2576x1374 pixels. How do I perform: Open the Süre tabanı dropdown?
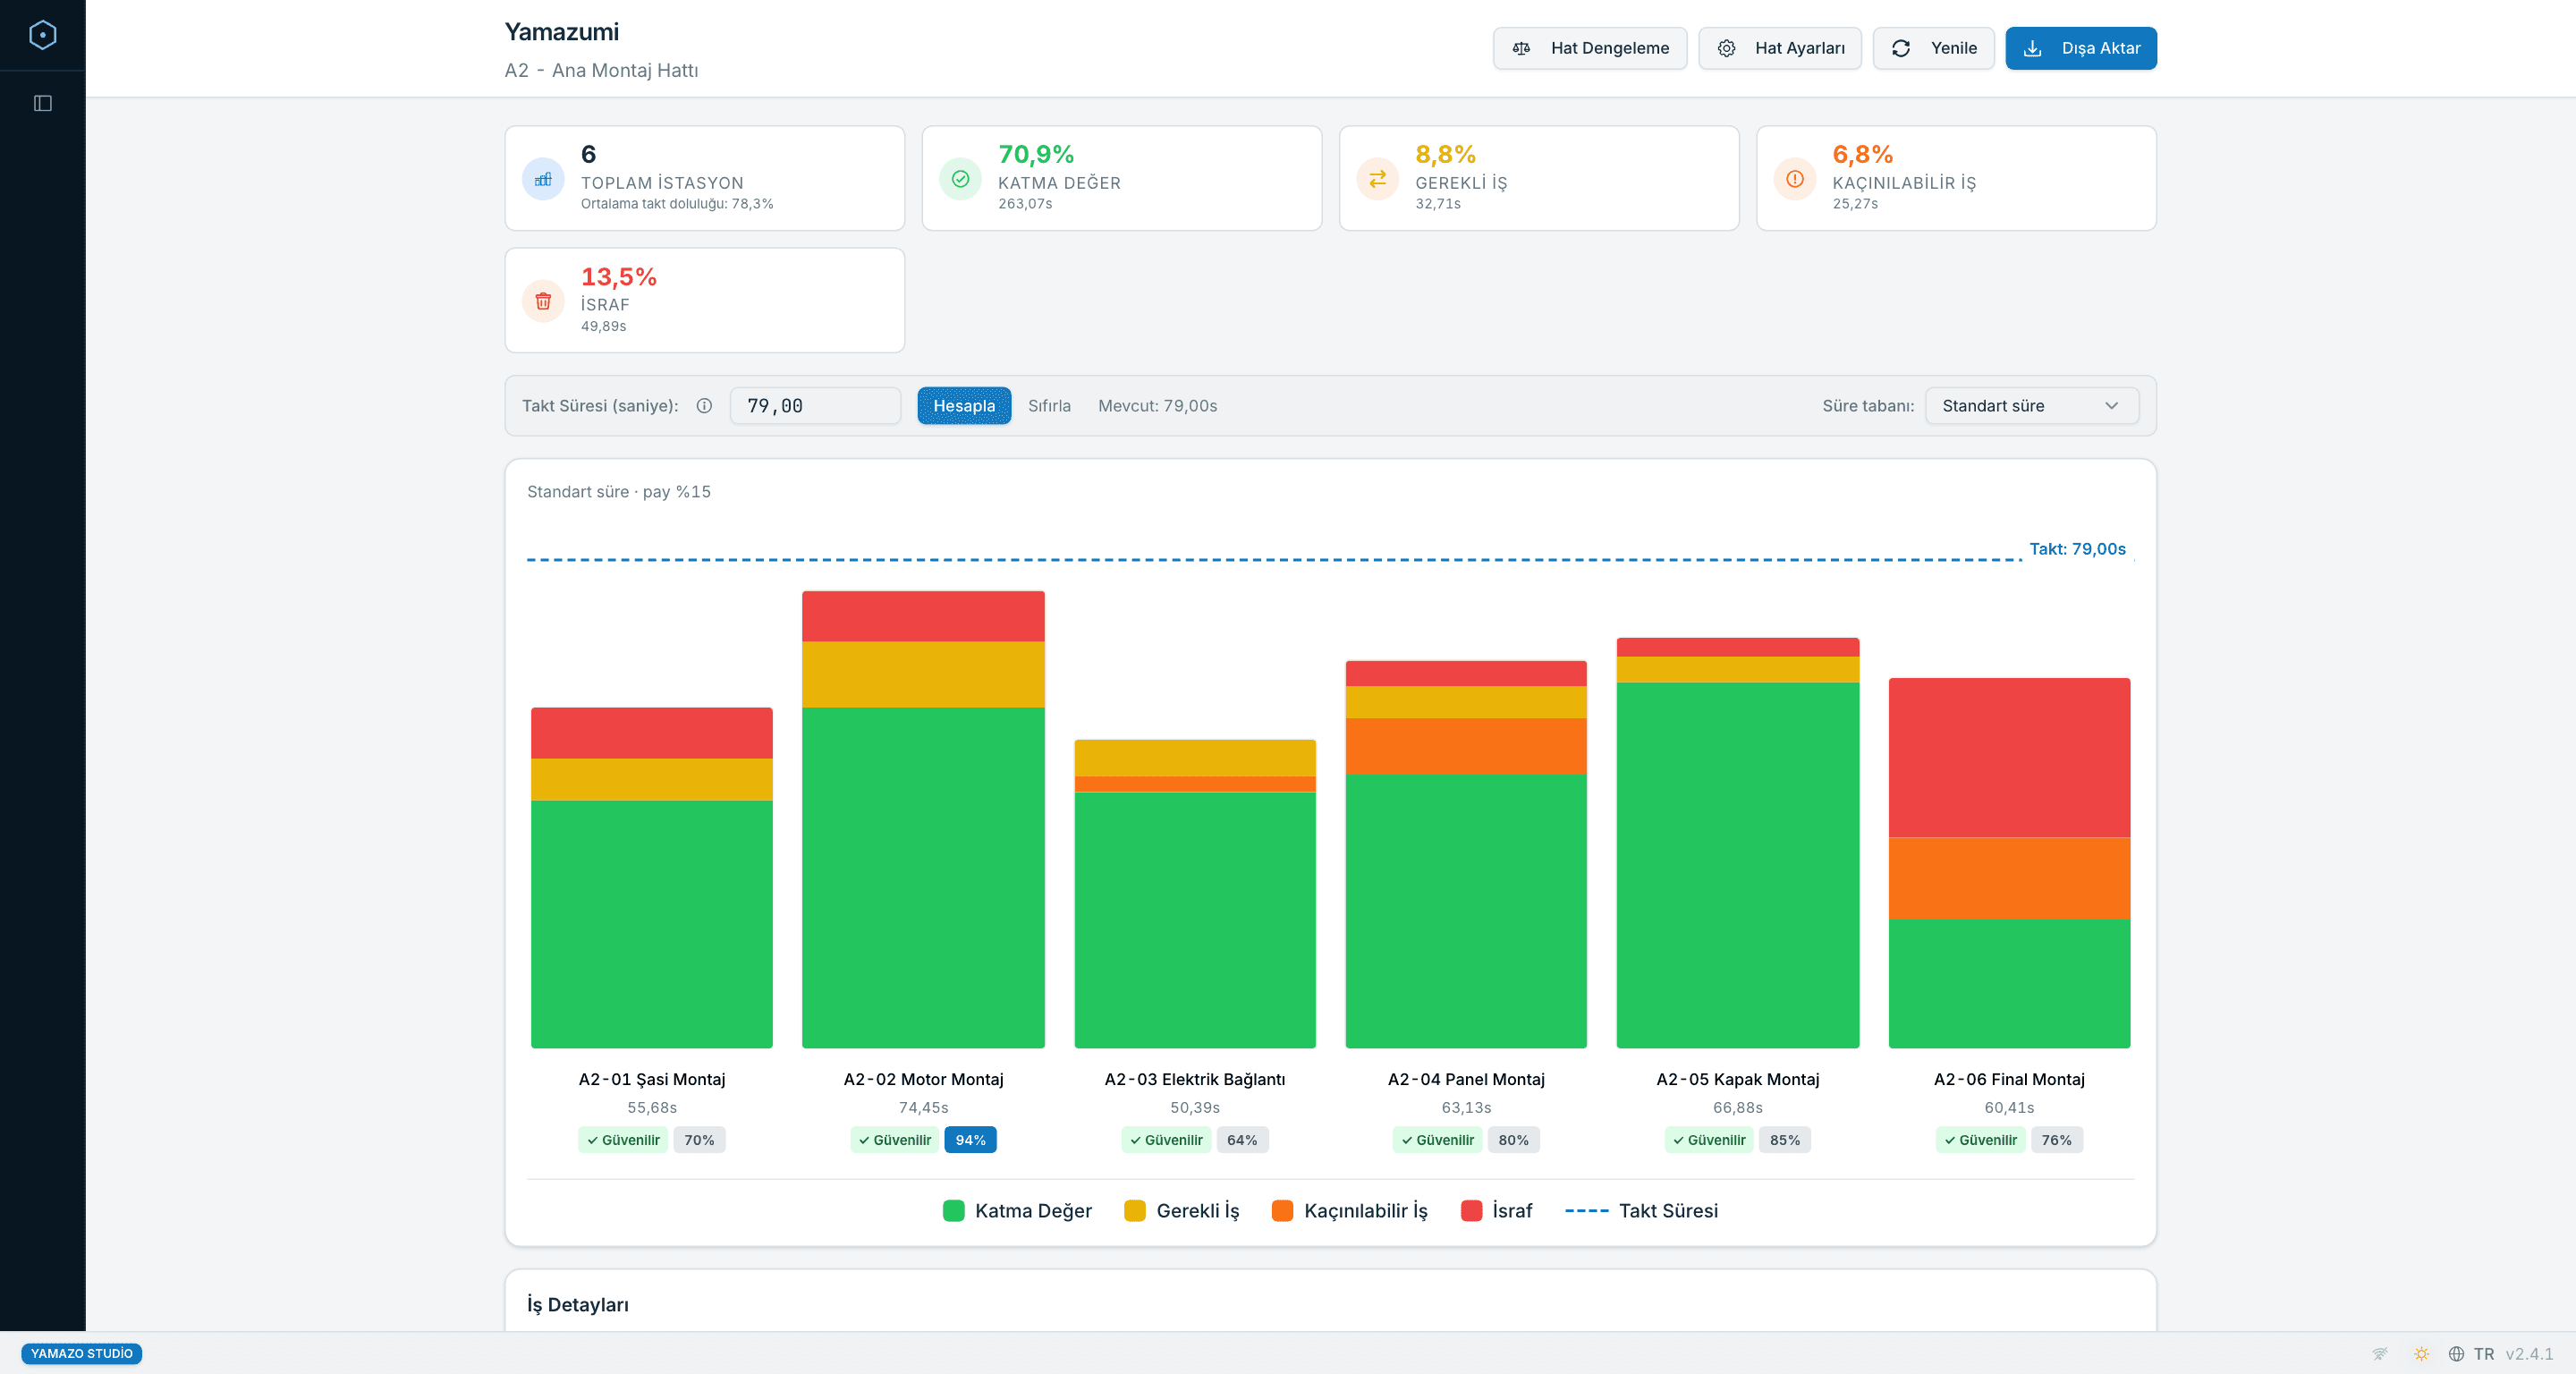click(x=2031, y=406)
